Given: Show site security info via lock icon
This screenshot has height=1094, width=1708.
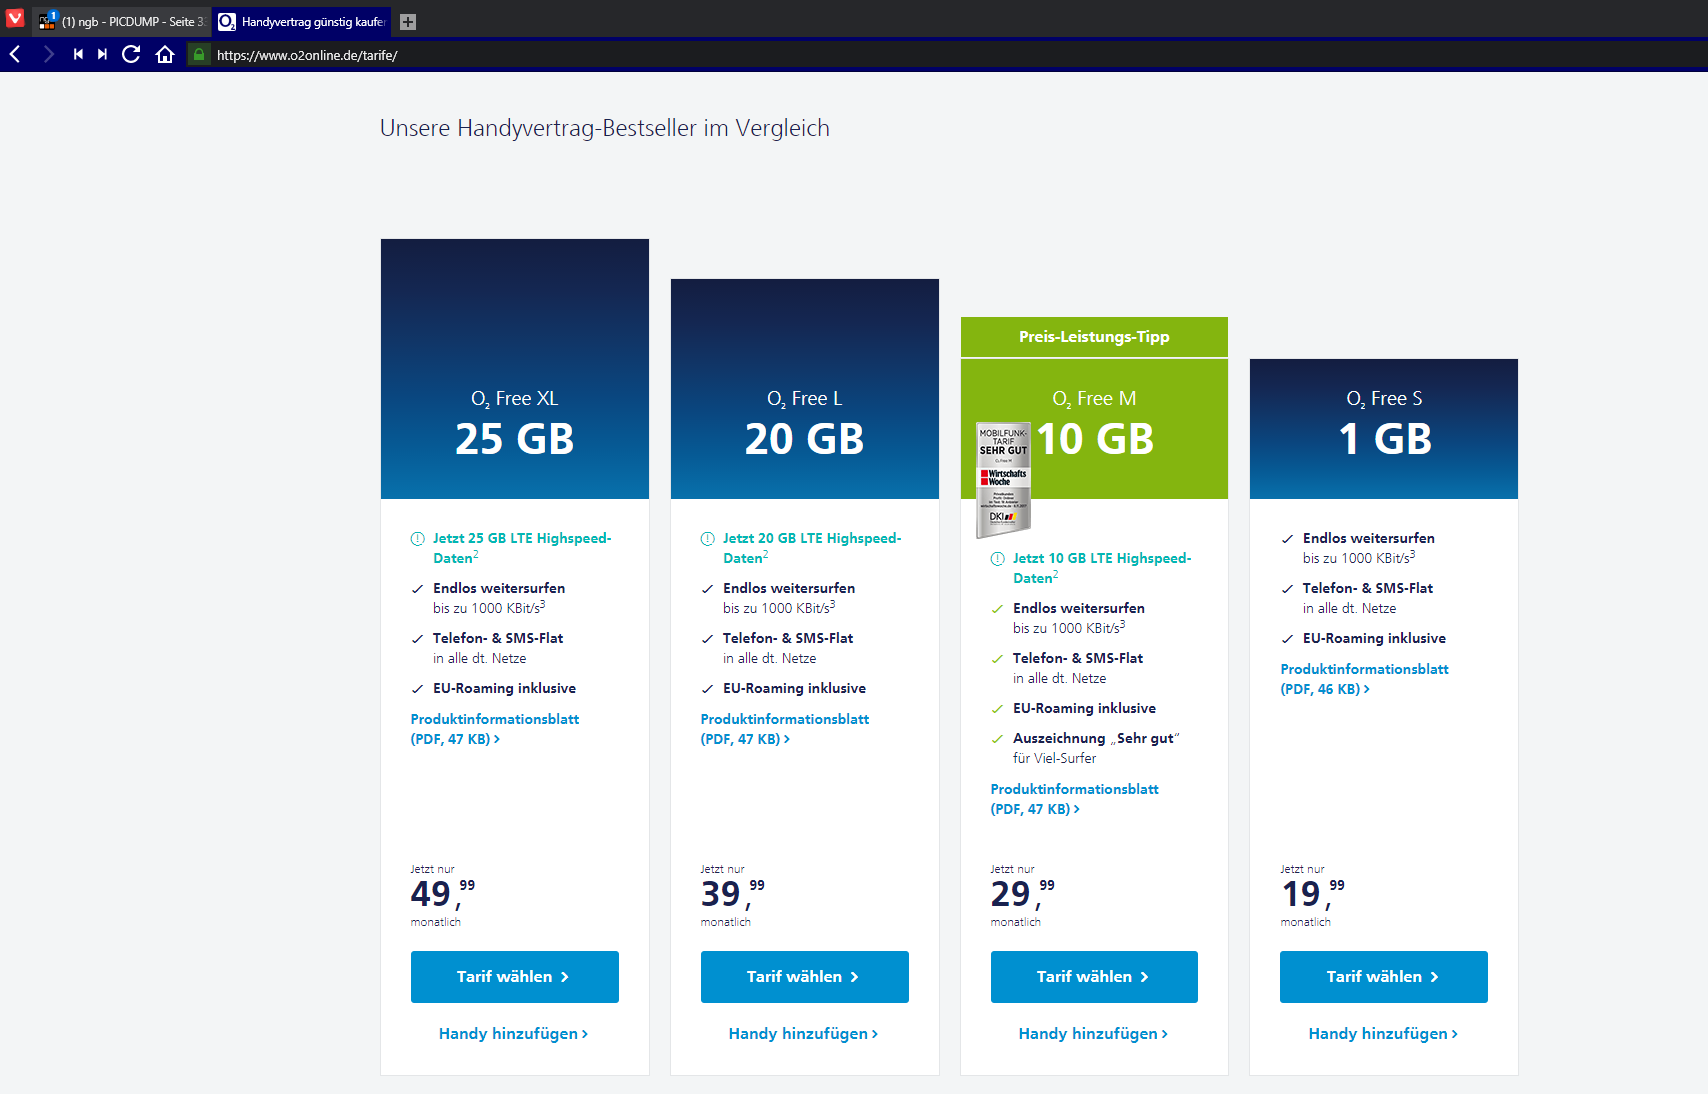Looking at the screenshot, I should [x=199, y=55].
